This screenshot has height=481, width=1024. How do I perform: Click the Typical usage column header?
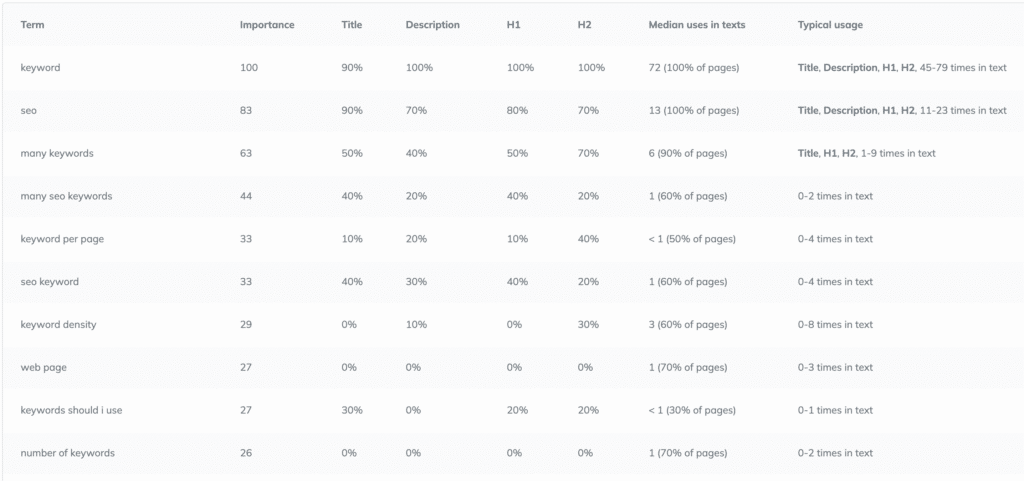830,25
